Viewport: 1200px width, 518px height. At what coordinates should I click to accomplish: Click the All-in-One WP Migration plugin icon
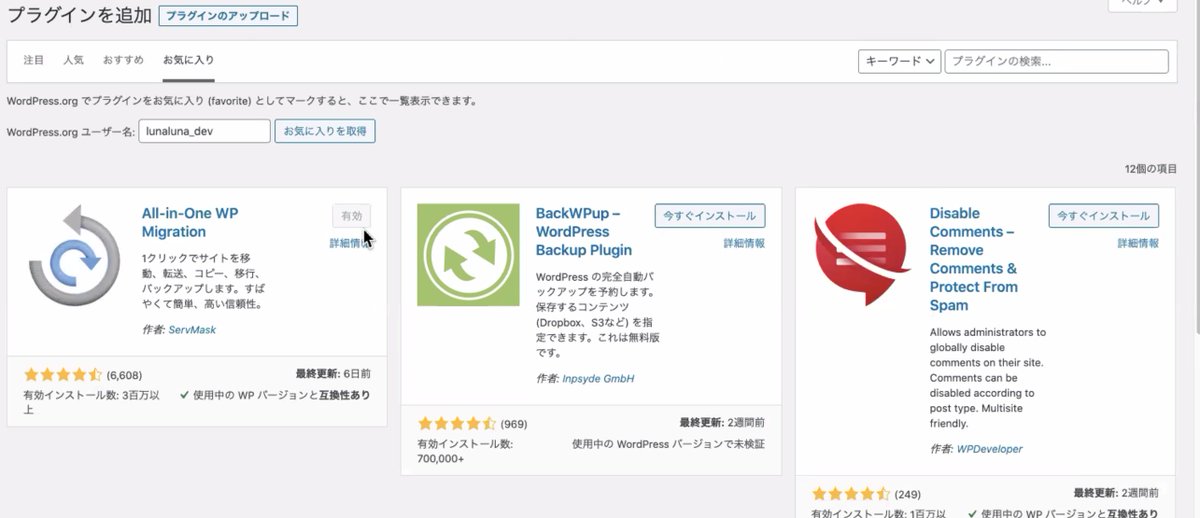pyautogui.click(x=75, y=255)
